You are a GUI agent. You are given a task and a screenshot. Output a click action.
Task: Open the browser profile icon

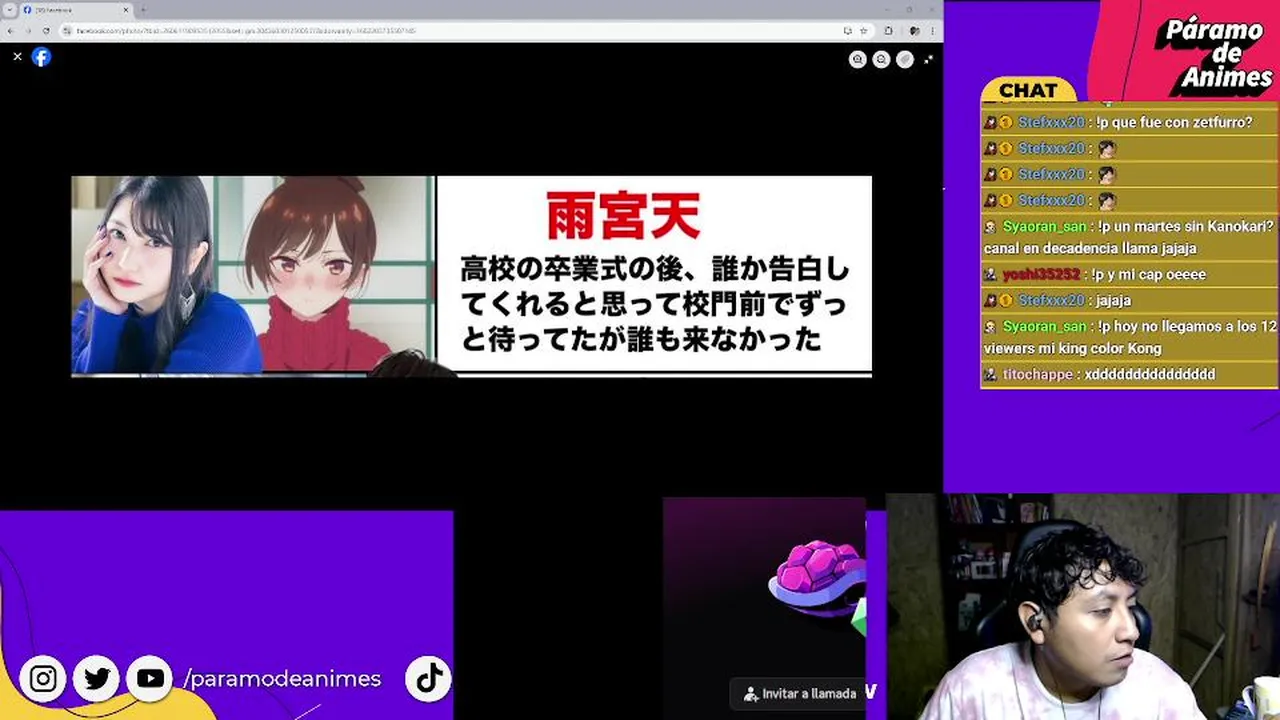coord(913,31)
